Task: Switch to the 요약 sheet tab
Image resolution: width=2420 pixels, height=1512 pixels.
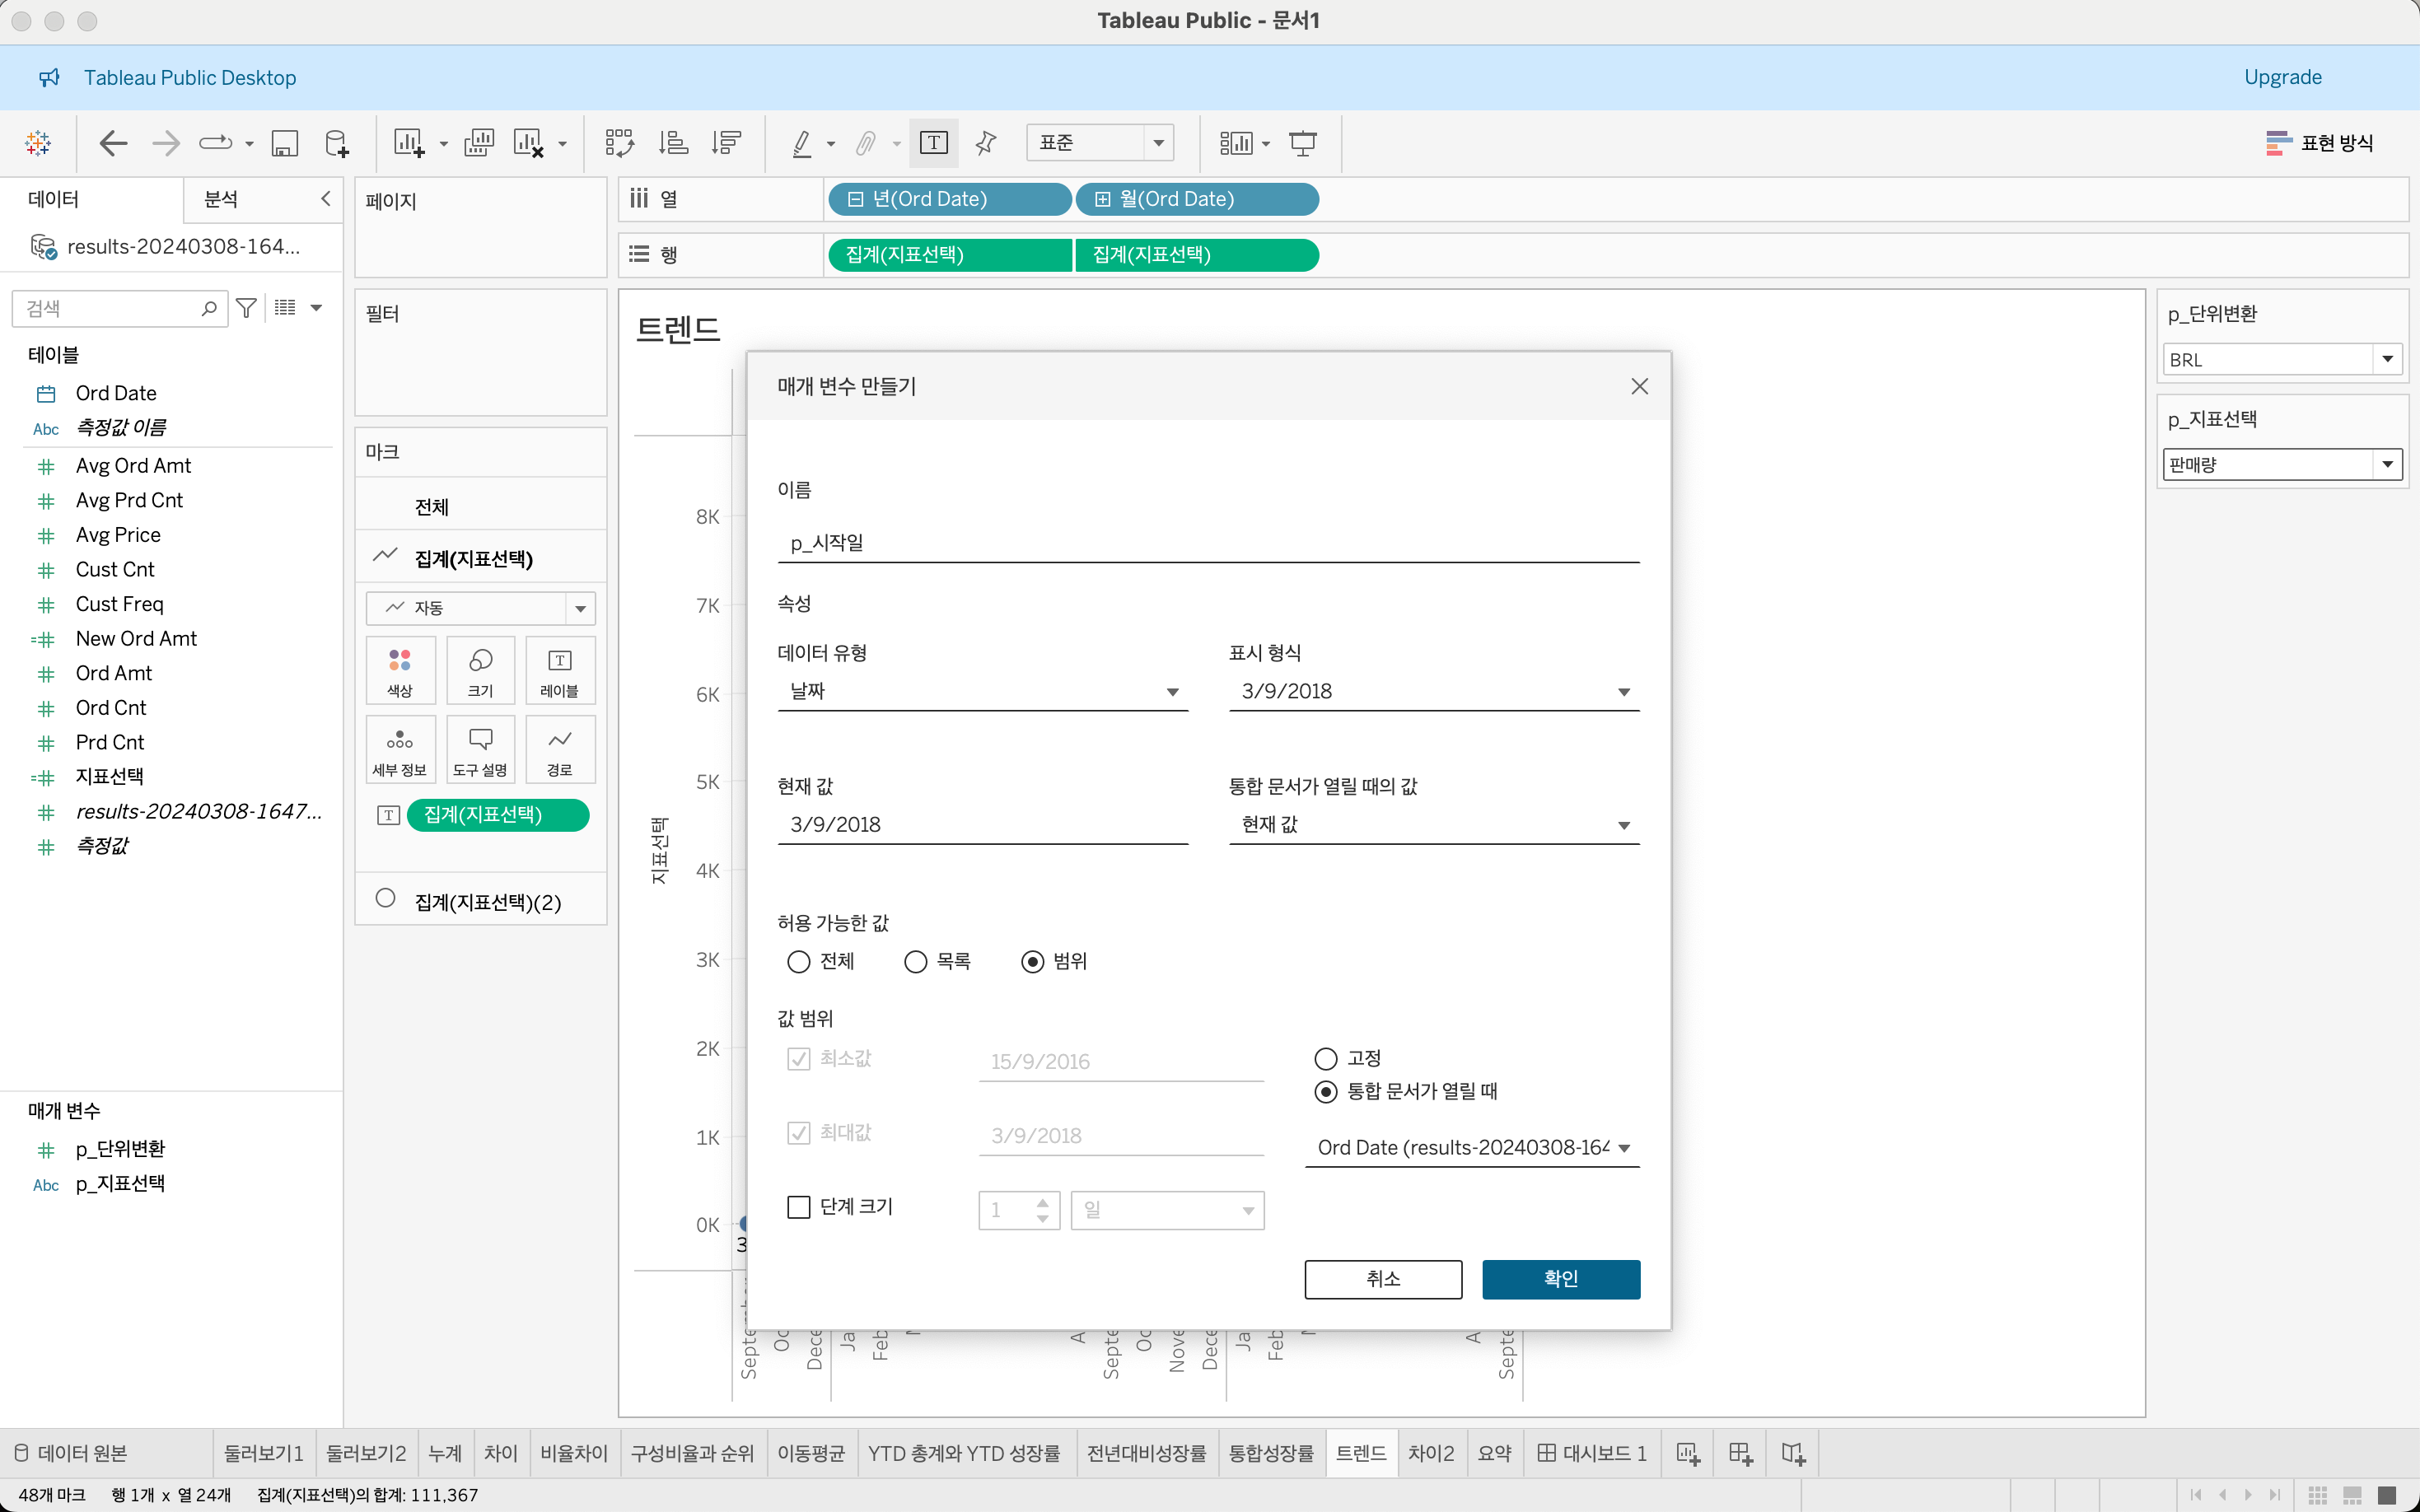Action: coord(1494,1453)
